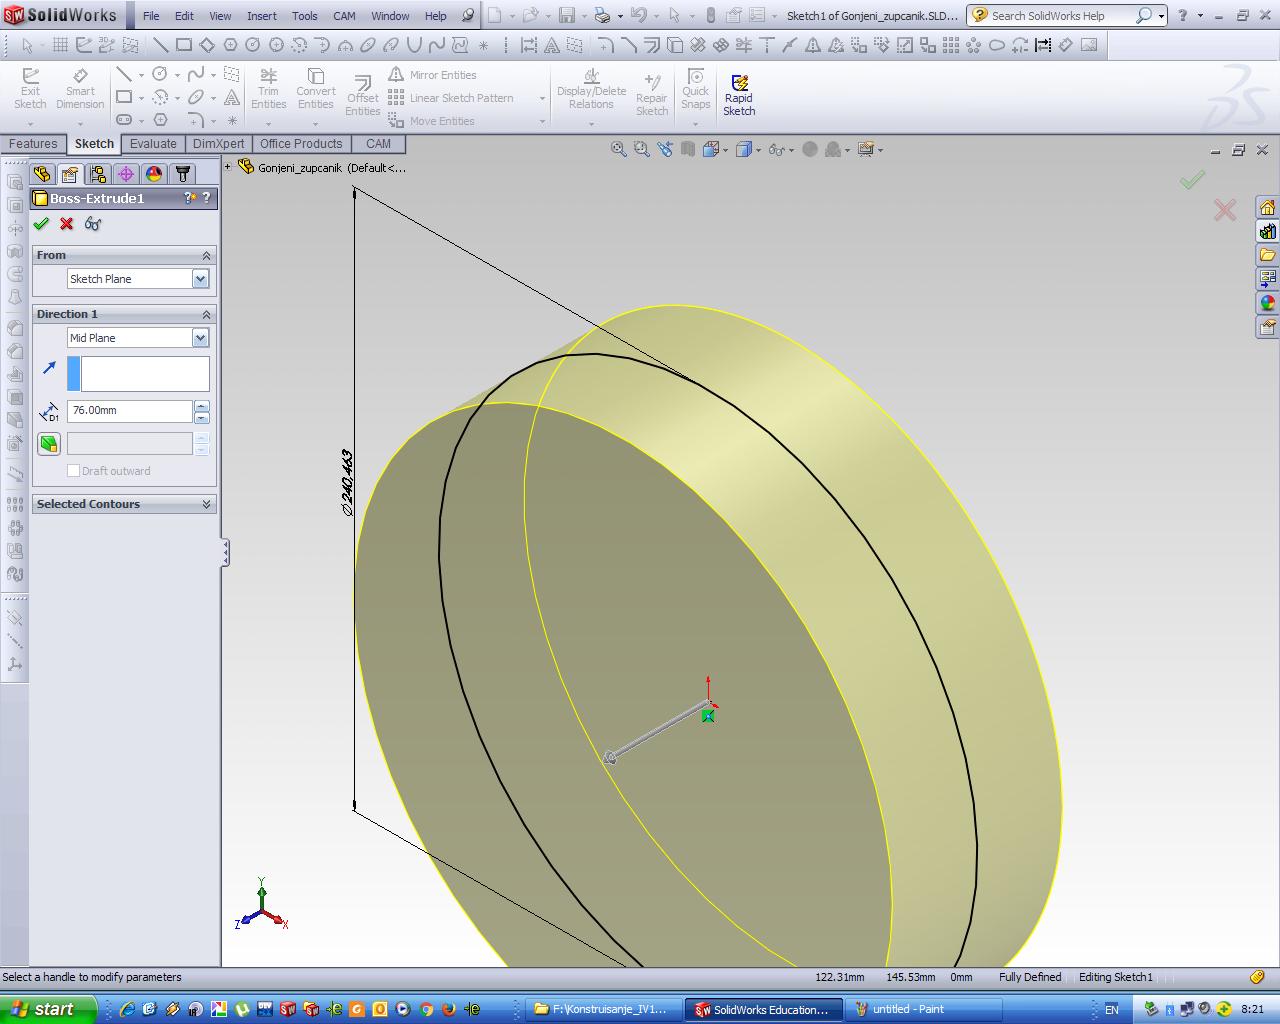Open the File menu
This screenshot has height=1024, width=1280.
coord(151,16)
